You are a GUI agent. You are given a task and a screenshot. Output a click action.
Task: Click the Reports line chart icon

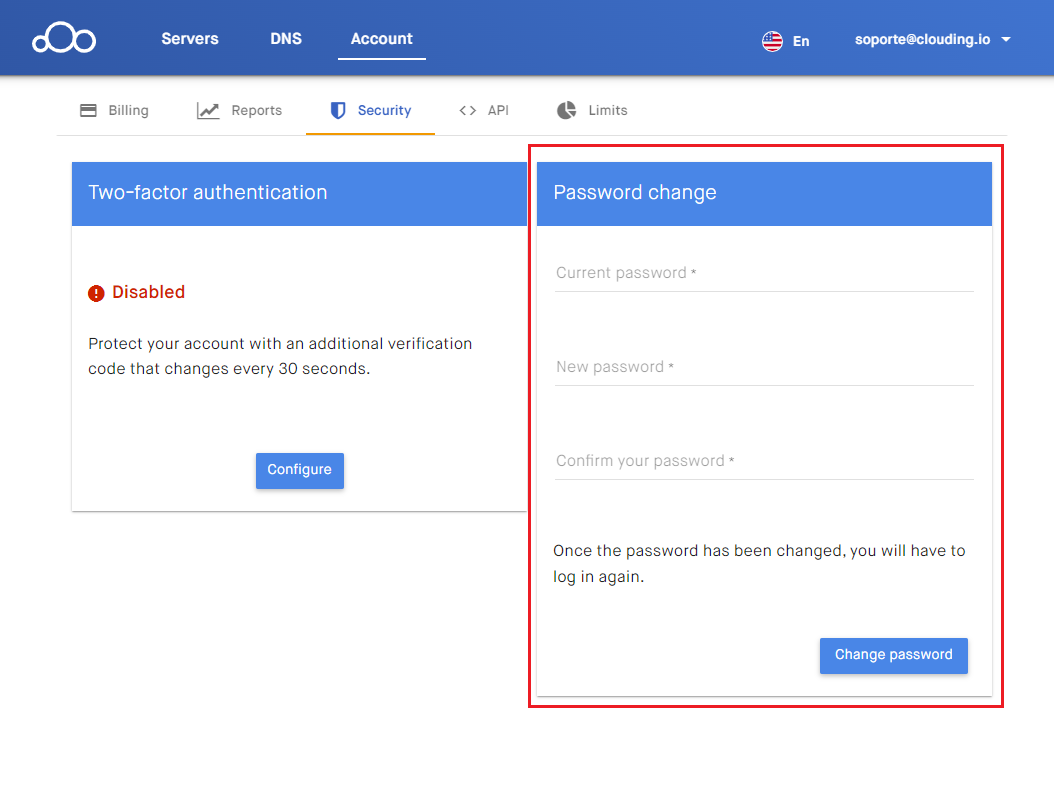tap(208, 110)
